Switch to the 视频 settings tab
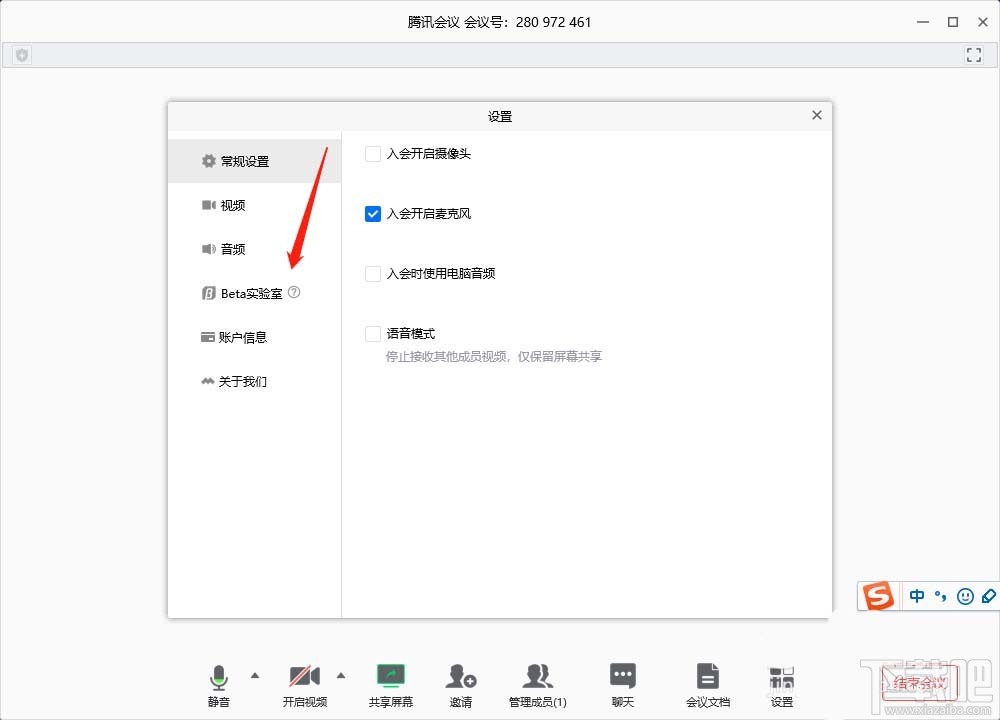 (233, 205)
